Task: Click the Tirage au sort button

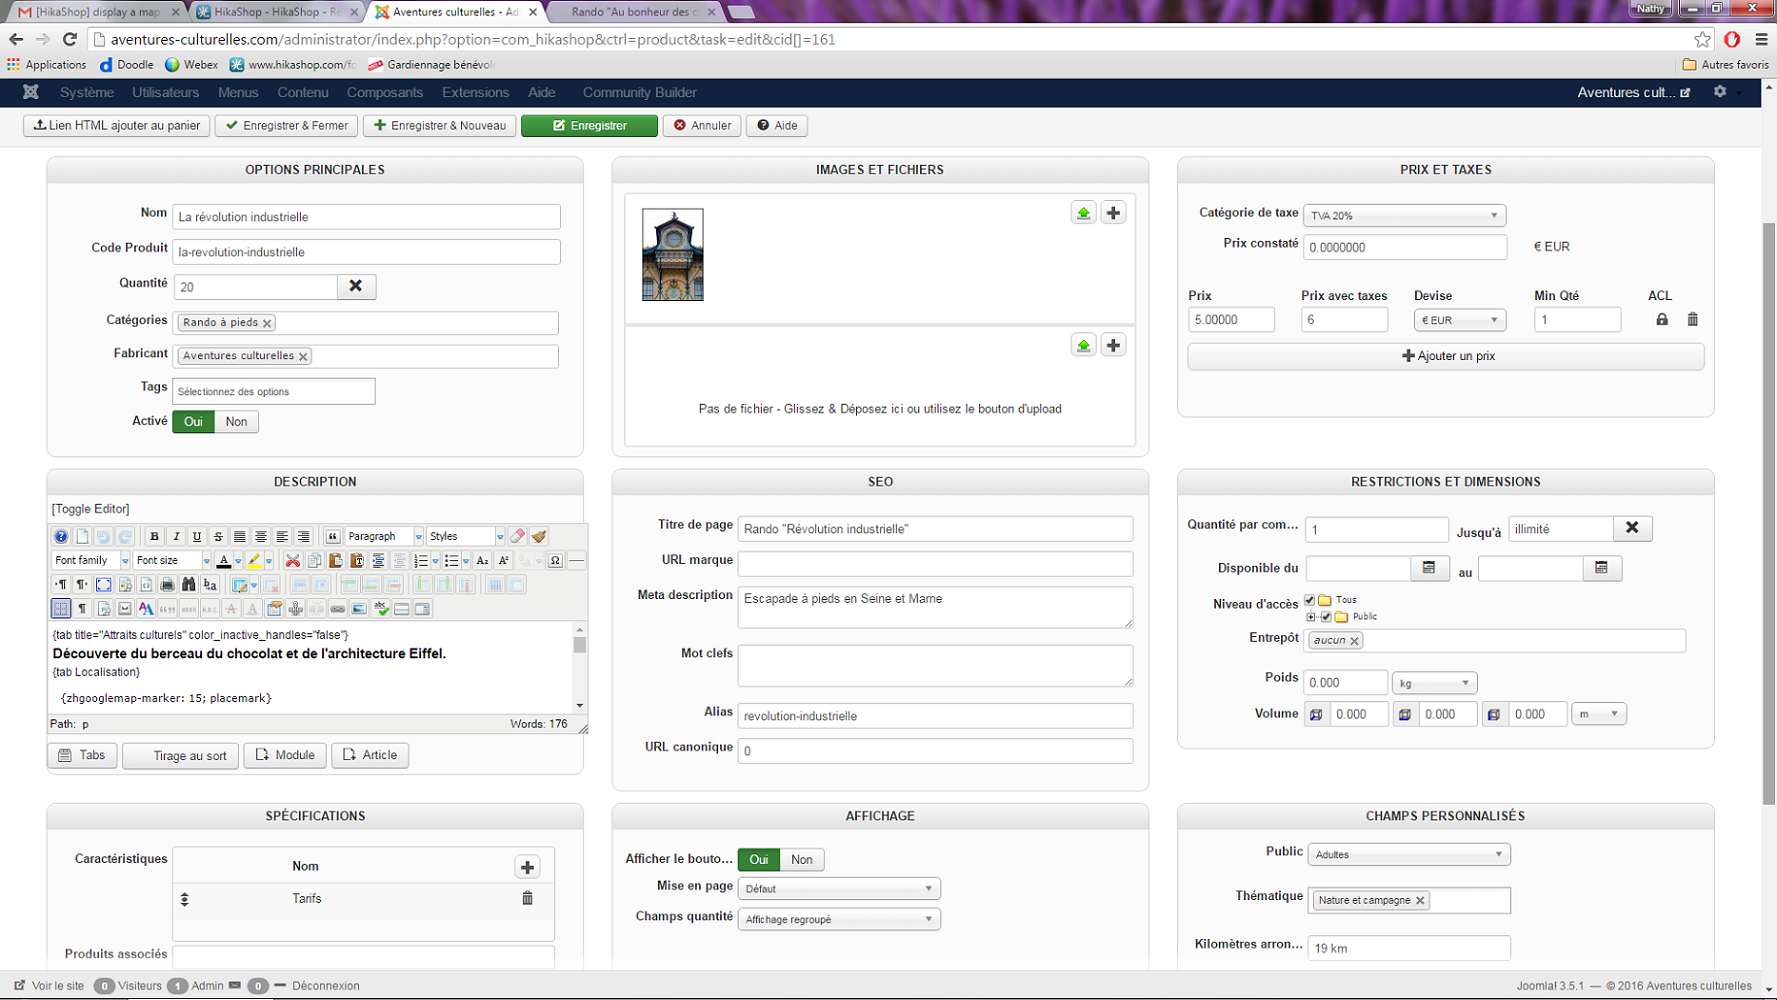Action: pos(181,756)
